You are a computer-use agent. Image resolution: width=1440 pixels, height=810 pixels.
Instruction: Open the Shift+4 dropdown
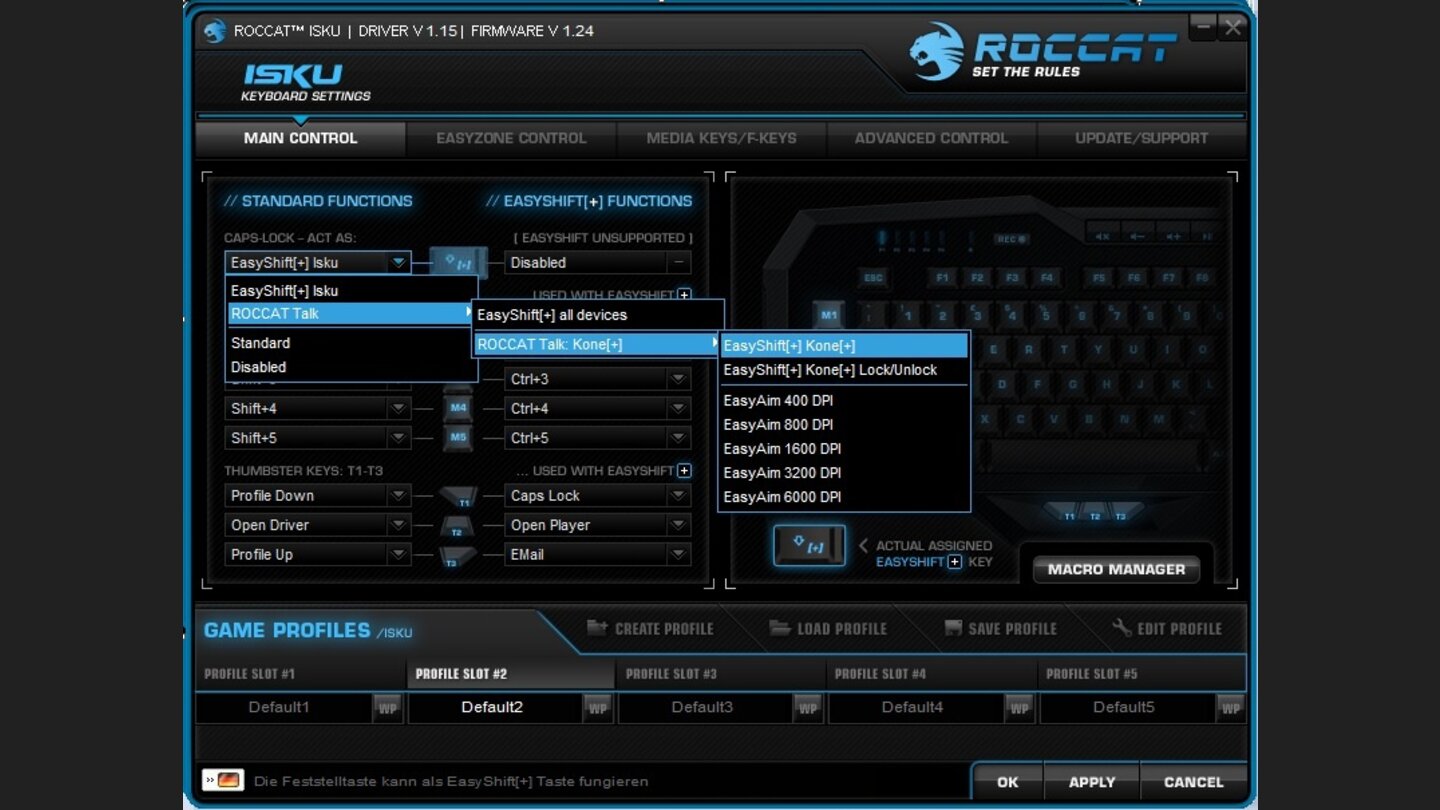pos(318,408)
